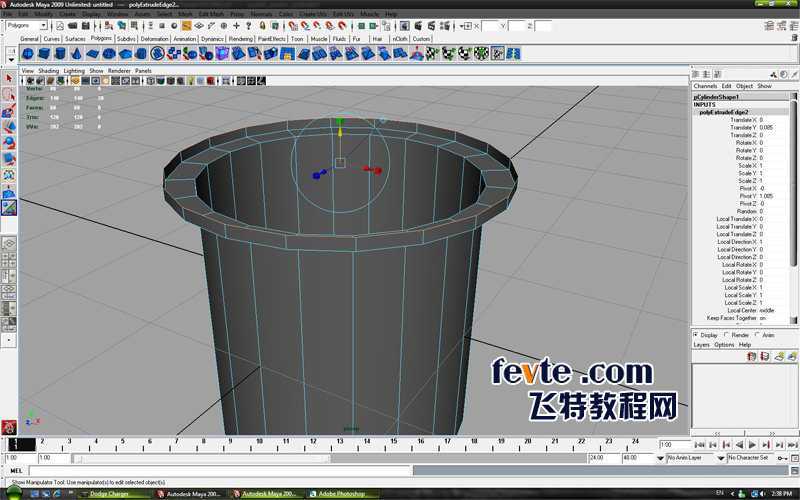Switch to the Rendering shelf tab
This screenshot has width=800, height=500.
point(241,39)
